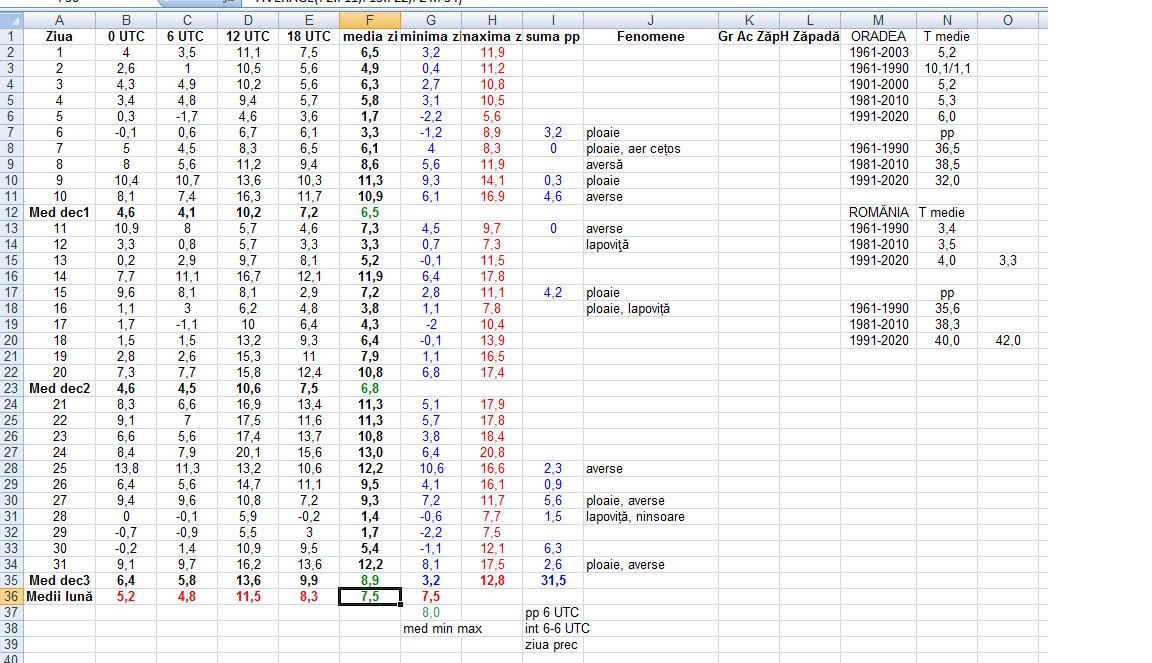This screenshot has height=663, width=1152.
Task: Click the select-all corner box
Action: point(11,21)
